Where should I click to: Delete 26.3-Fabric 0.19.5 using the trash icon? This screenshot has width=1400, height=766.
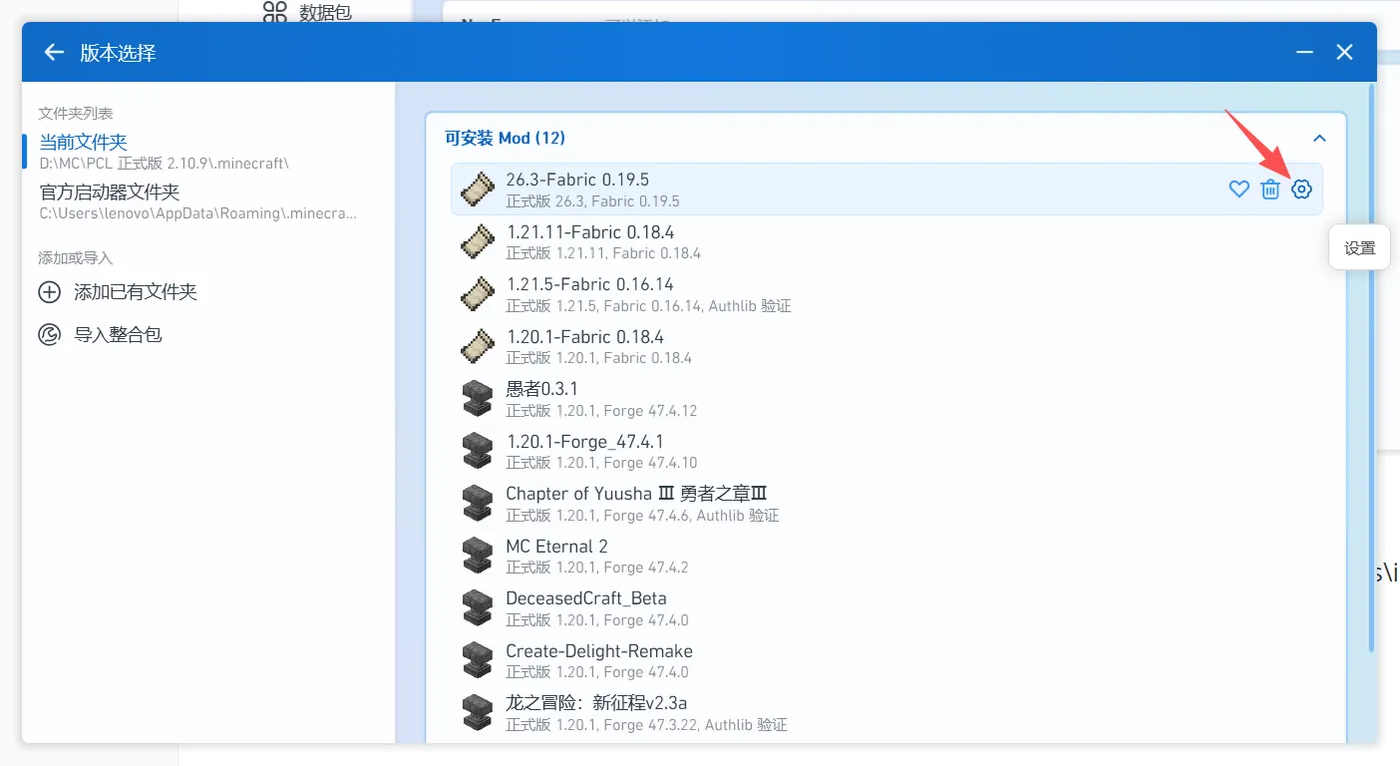tap(1270, 189)
